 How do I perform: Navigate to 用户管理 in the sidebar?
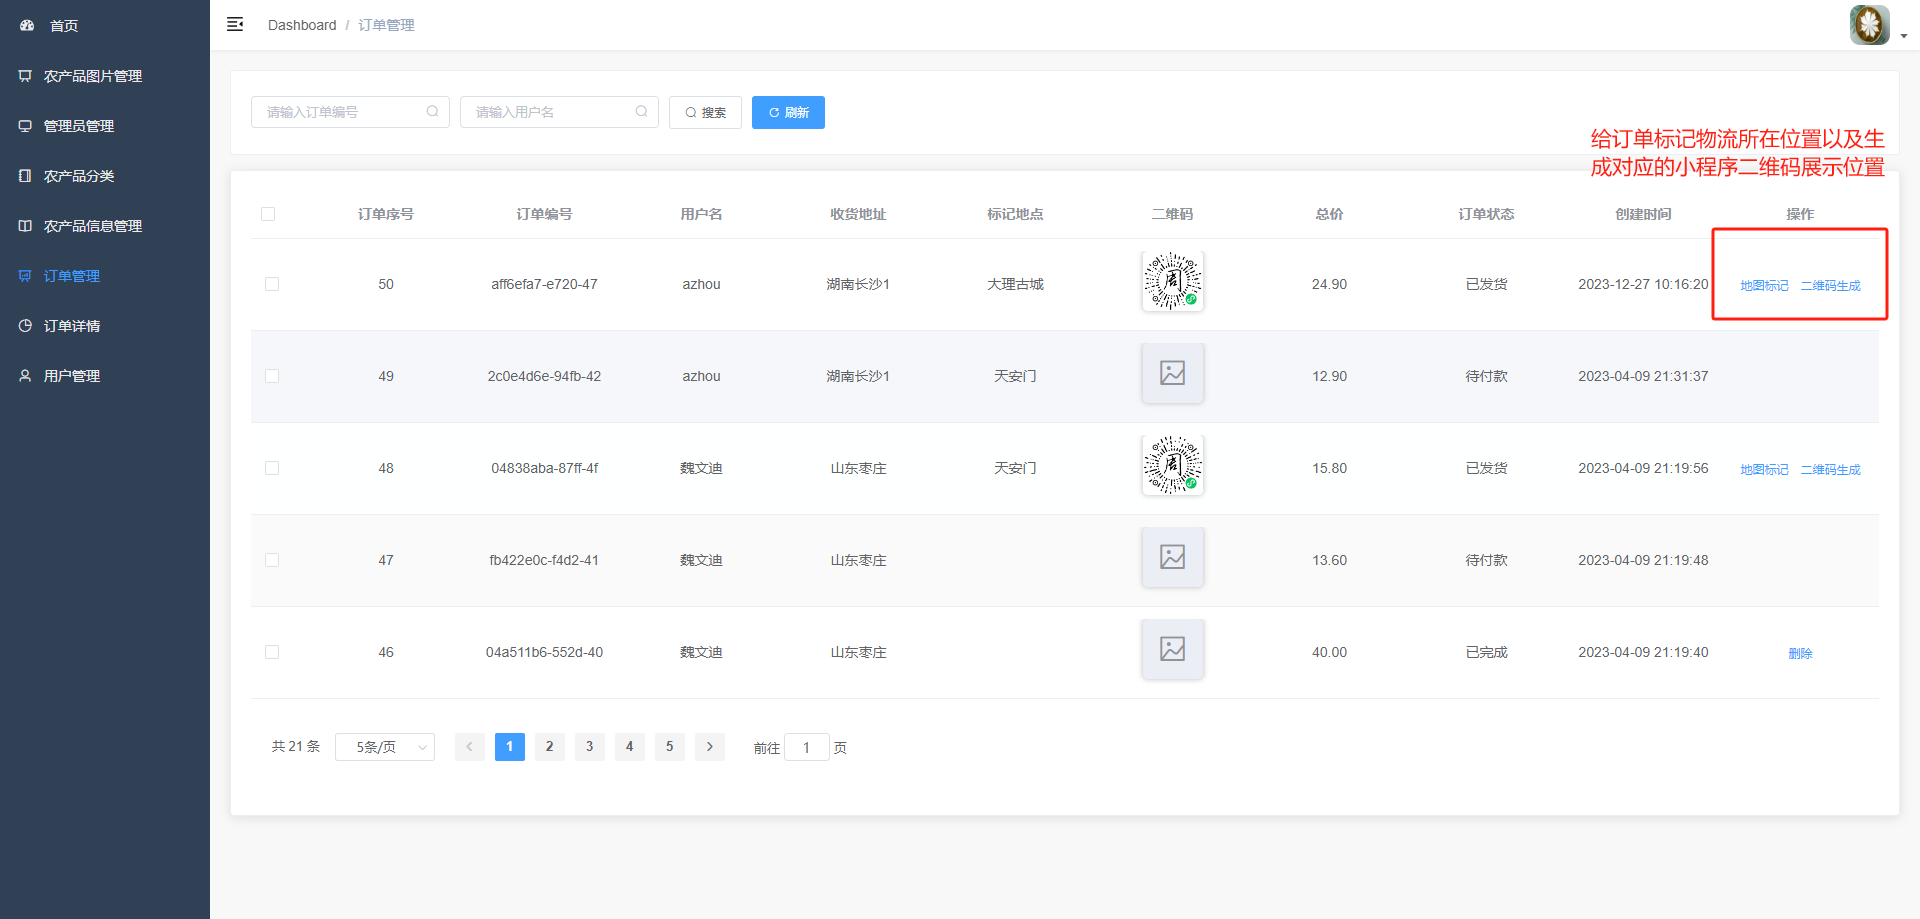[72, 376]
